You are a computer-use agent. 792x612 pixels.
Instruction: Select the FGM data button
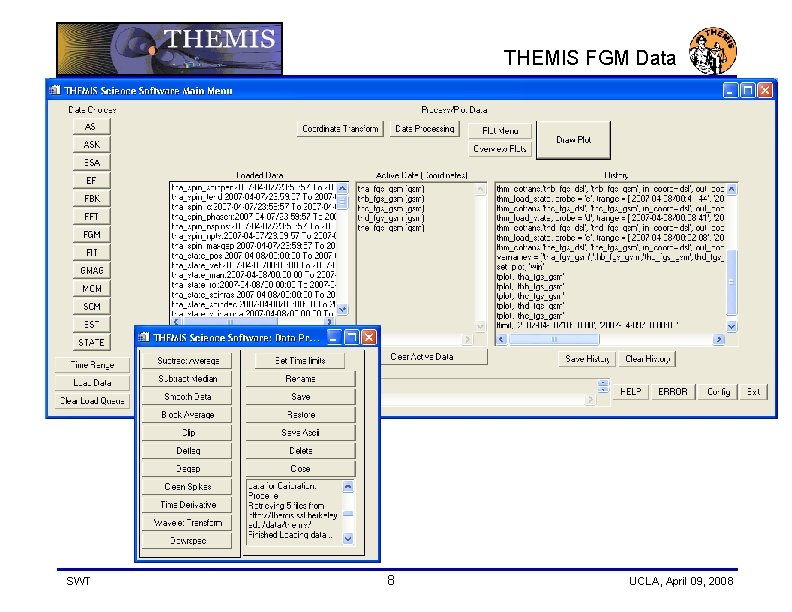[x=91, y=234]
